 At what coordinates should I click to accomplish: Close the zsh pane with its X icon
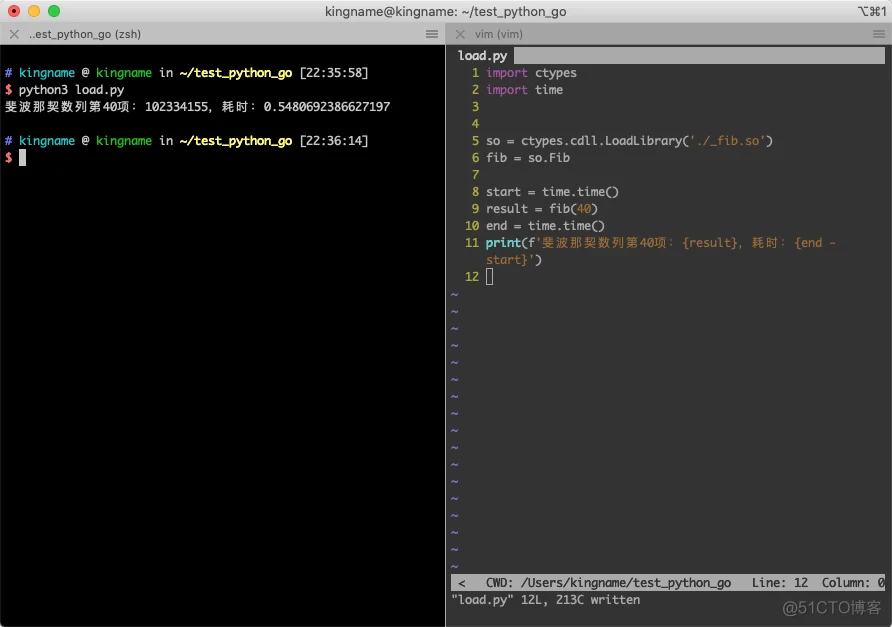[14, 34]
